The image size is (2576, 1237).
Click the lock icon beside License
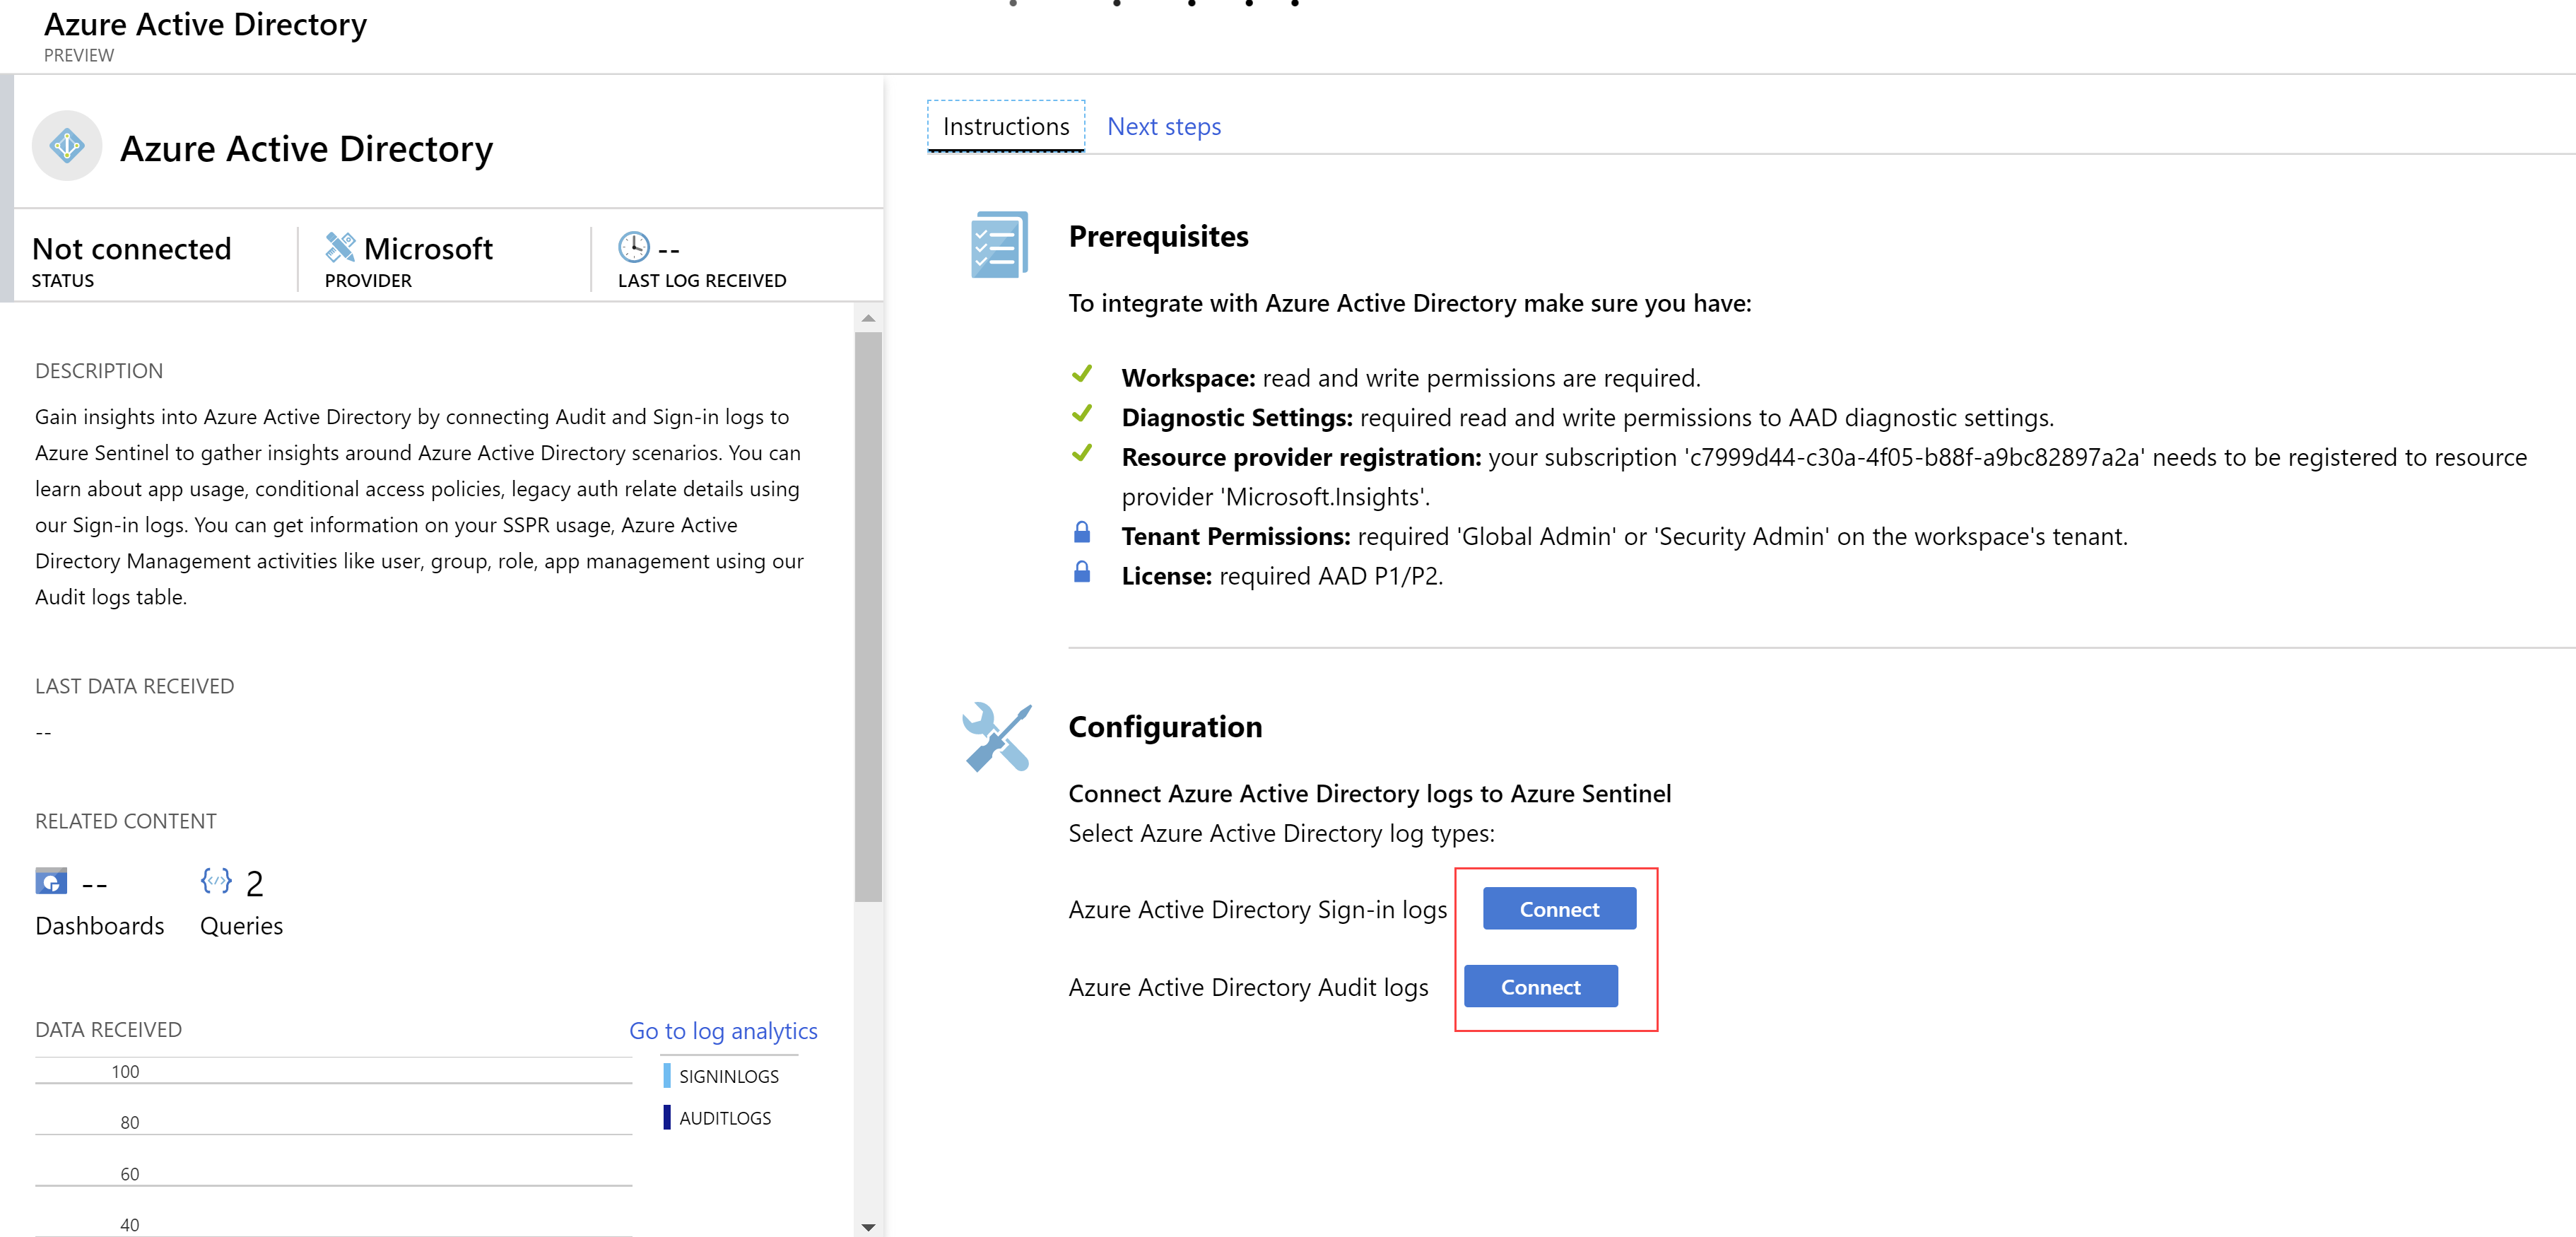coord(1082,572)
